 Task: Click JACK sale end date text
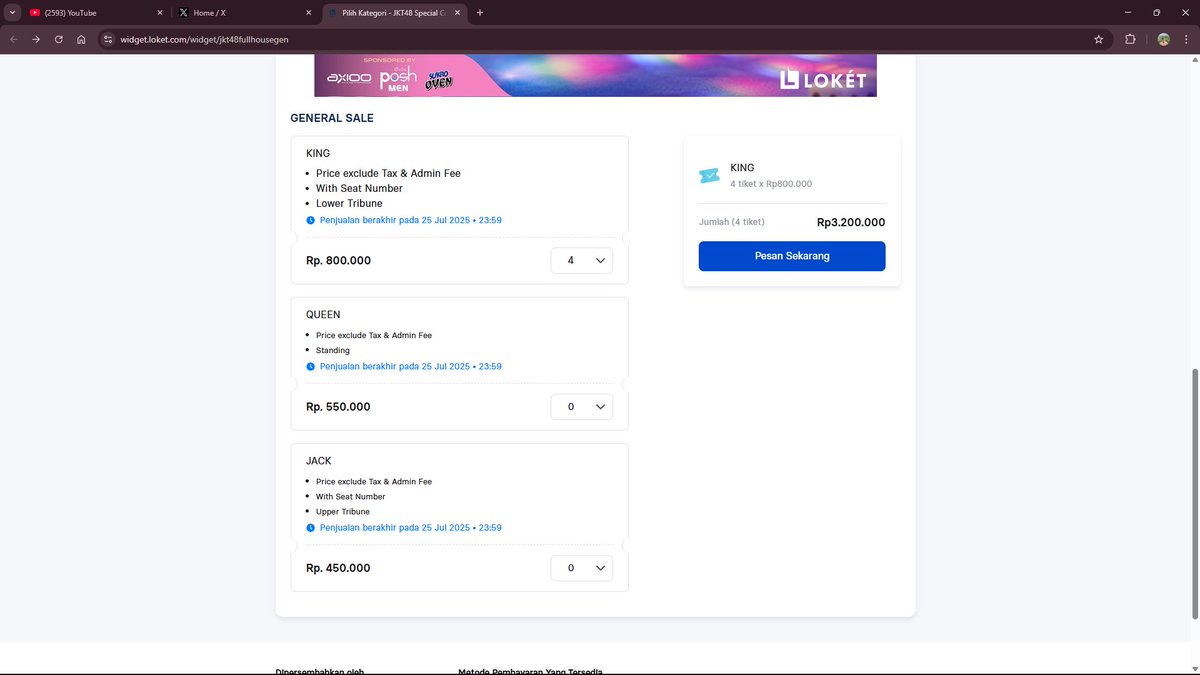point(411,528)
